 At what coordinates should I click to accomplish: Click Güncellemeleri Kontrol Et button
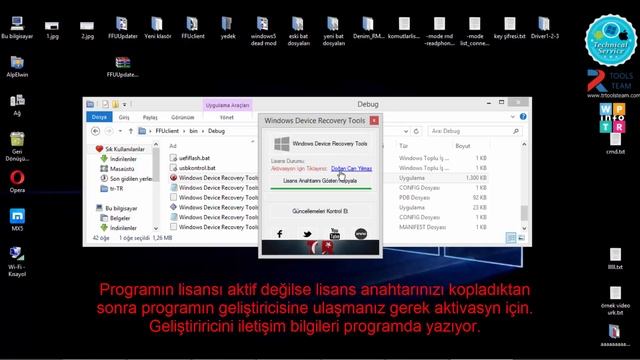(320, 211)
